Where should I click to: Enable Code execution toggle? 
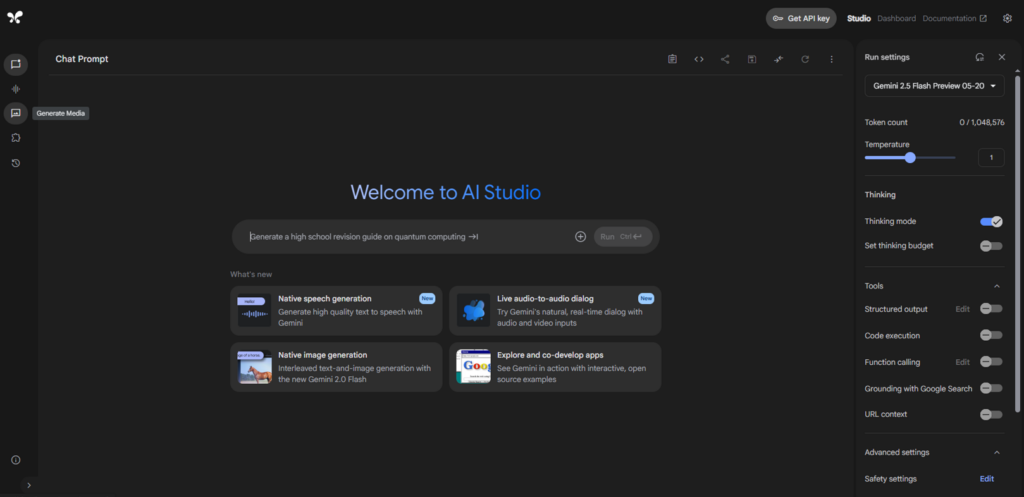coord(991,335)
